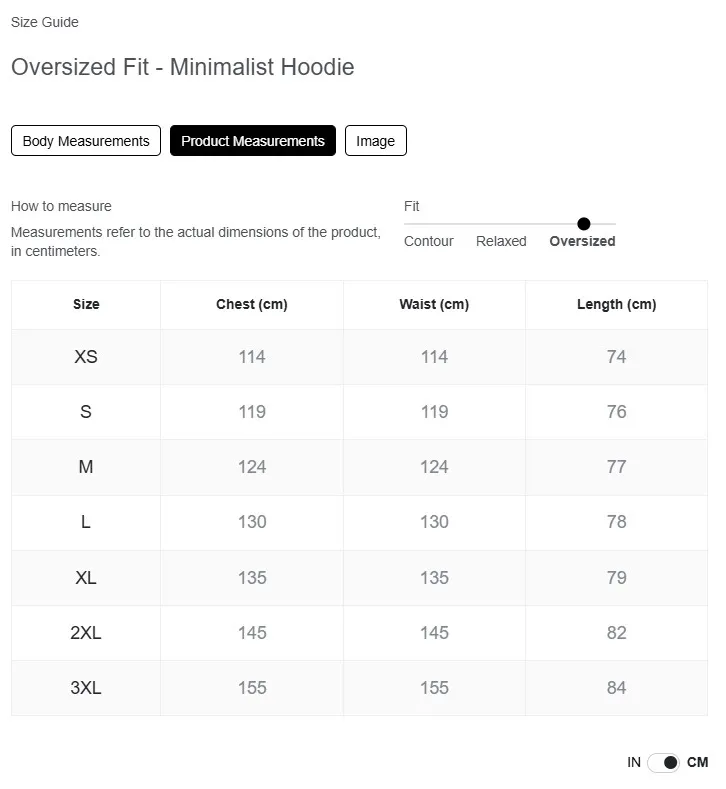This screenshot has width=726, height=789.
Task: Switch to Body Measurements tab
Action: [x=86, y=141]
